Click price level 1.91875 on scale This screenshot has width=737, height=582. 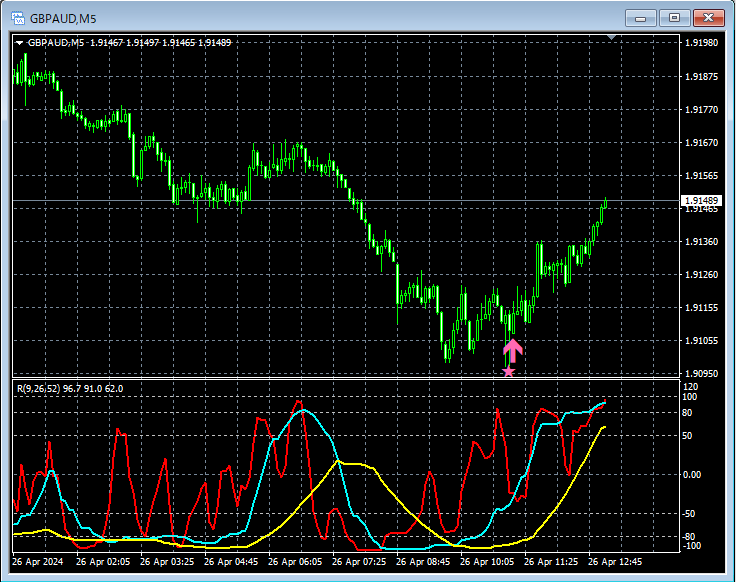[701, 77]
